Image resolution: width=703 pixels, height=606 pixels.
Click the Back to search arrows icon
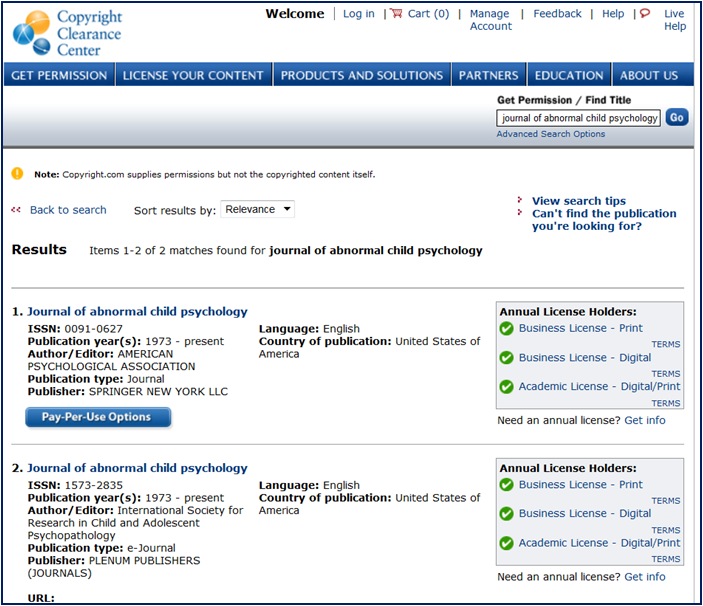(x=16, y=210)
